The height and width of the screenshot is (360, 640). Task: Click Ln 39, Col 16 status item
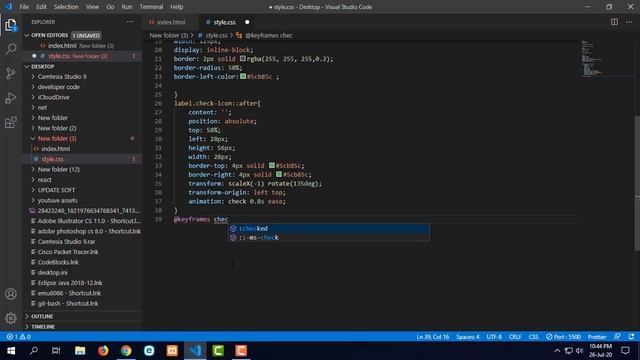[x=433, y=337]
